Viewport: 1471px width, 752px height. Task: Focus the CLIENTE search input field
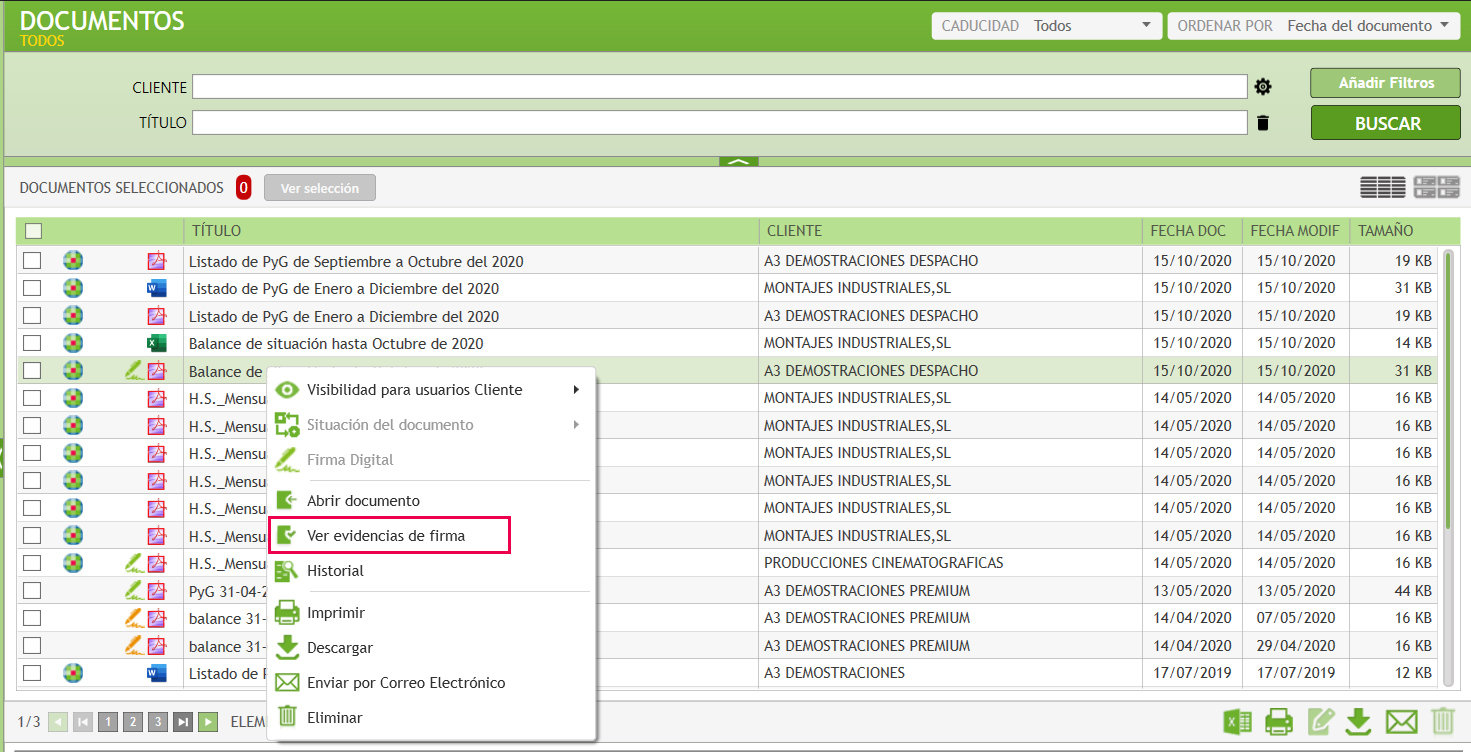720,87
